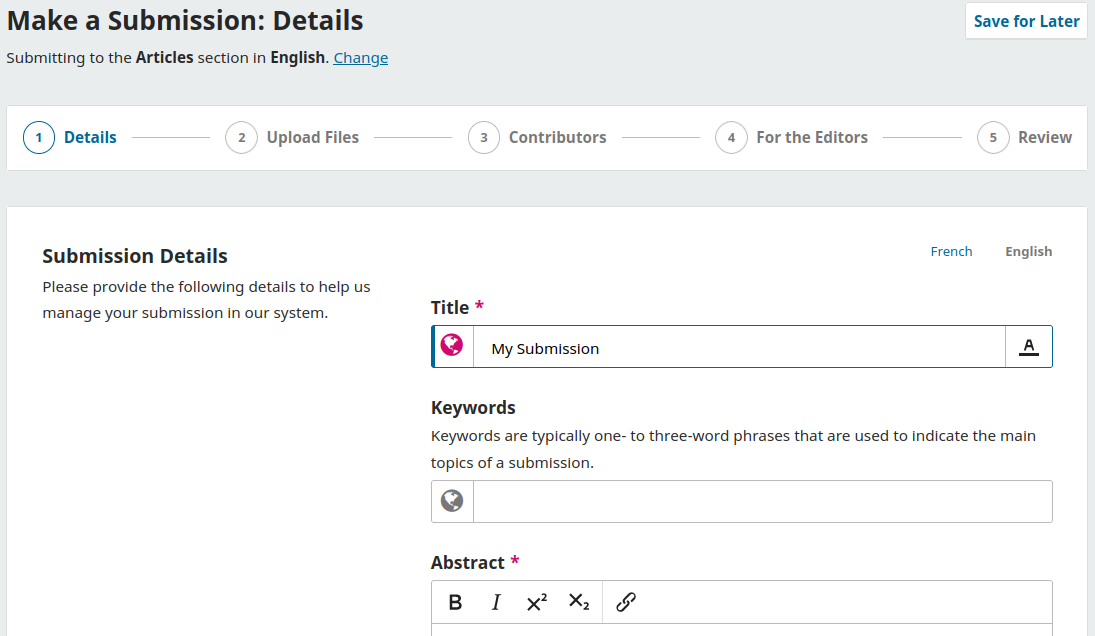
Task: Go to step 2 Upload Files
Action: point(292,138)
